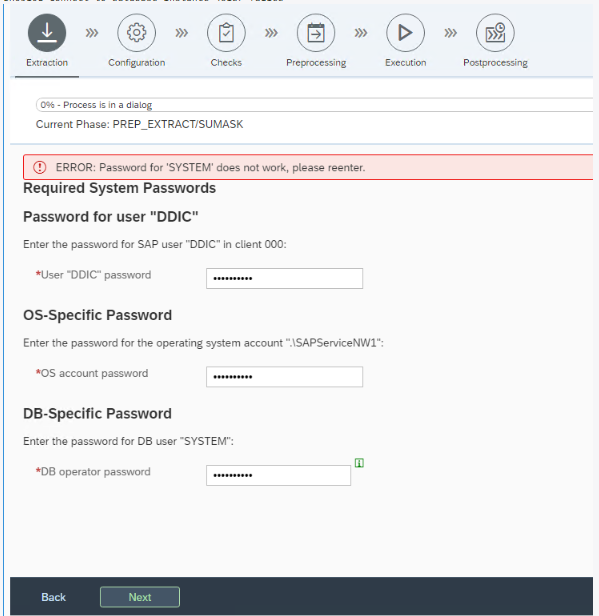The image size is (599, 616).
Task: Go to the Preprocessing step label
Action: pos(316,62)
